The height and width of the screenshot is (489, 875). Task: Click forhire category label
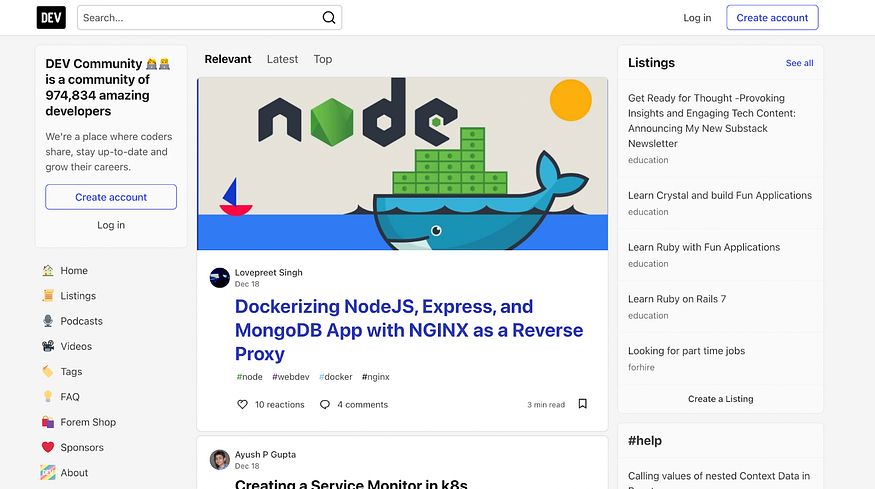[x=641, y=367]
